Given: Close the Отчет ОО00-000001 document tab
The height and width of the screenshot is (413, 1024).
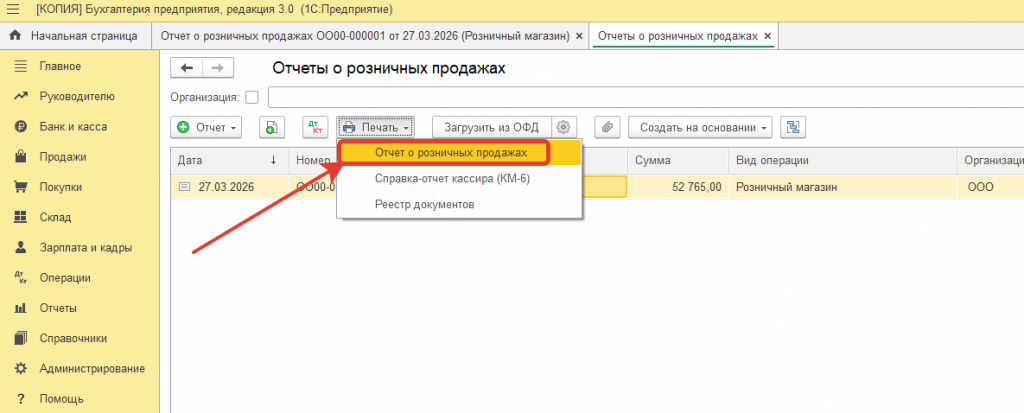Looking at the screenshot, I should click(x=579, y=37).
